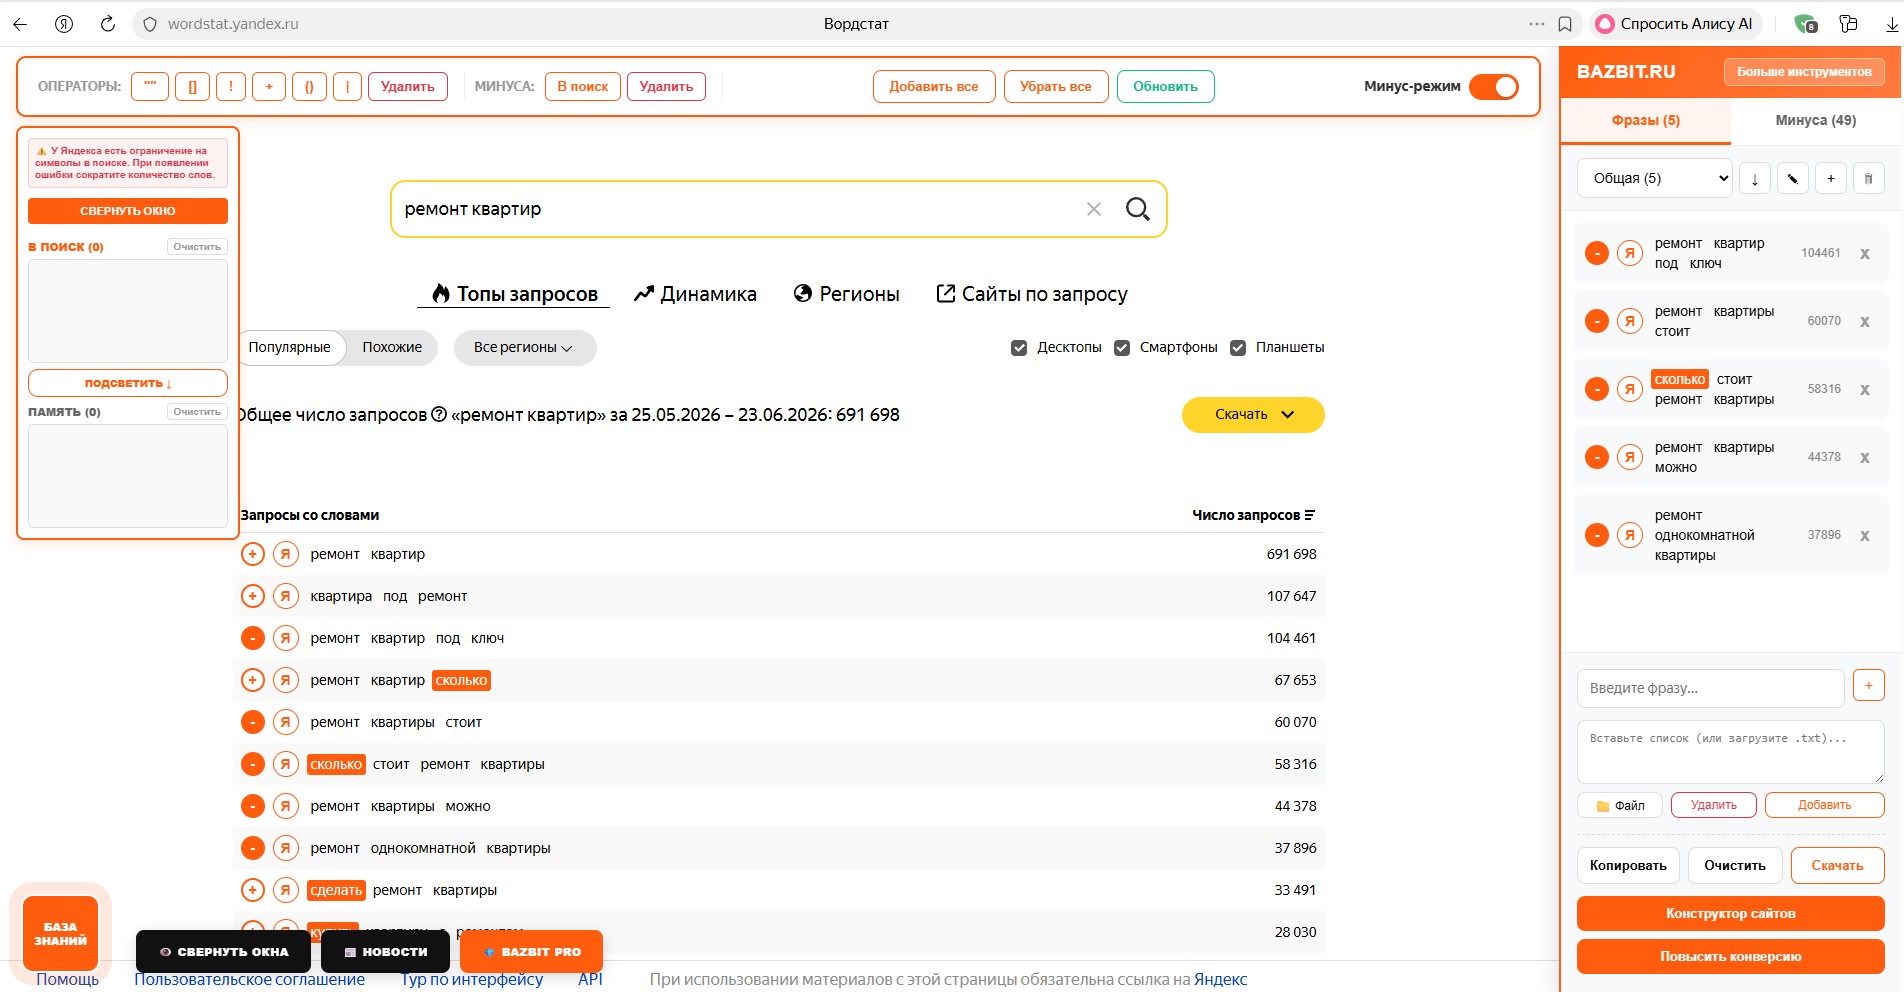Click the Копировать button

tap(1628, 866)
